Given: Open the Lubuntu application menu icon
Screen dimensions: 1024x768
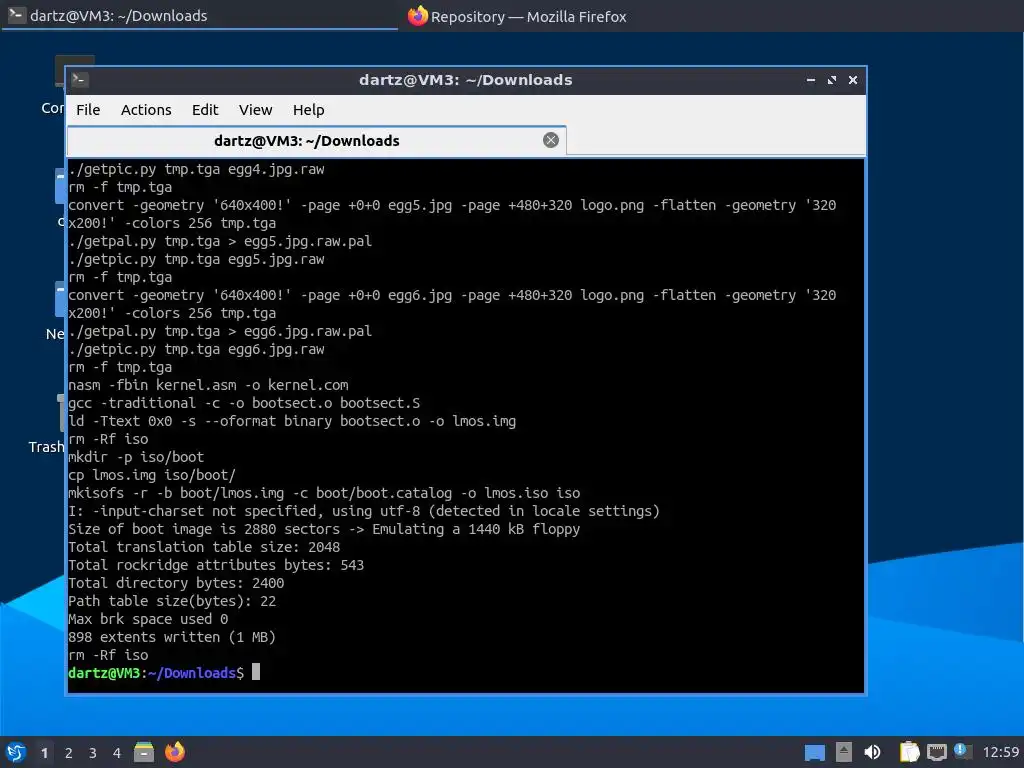Looking at the screenshot, I should [16, 752].
